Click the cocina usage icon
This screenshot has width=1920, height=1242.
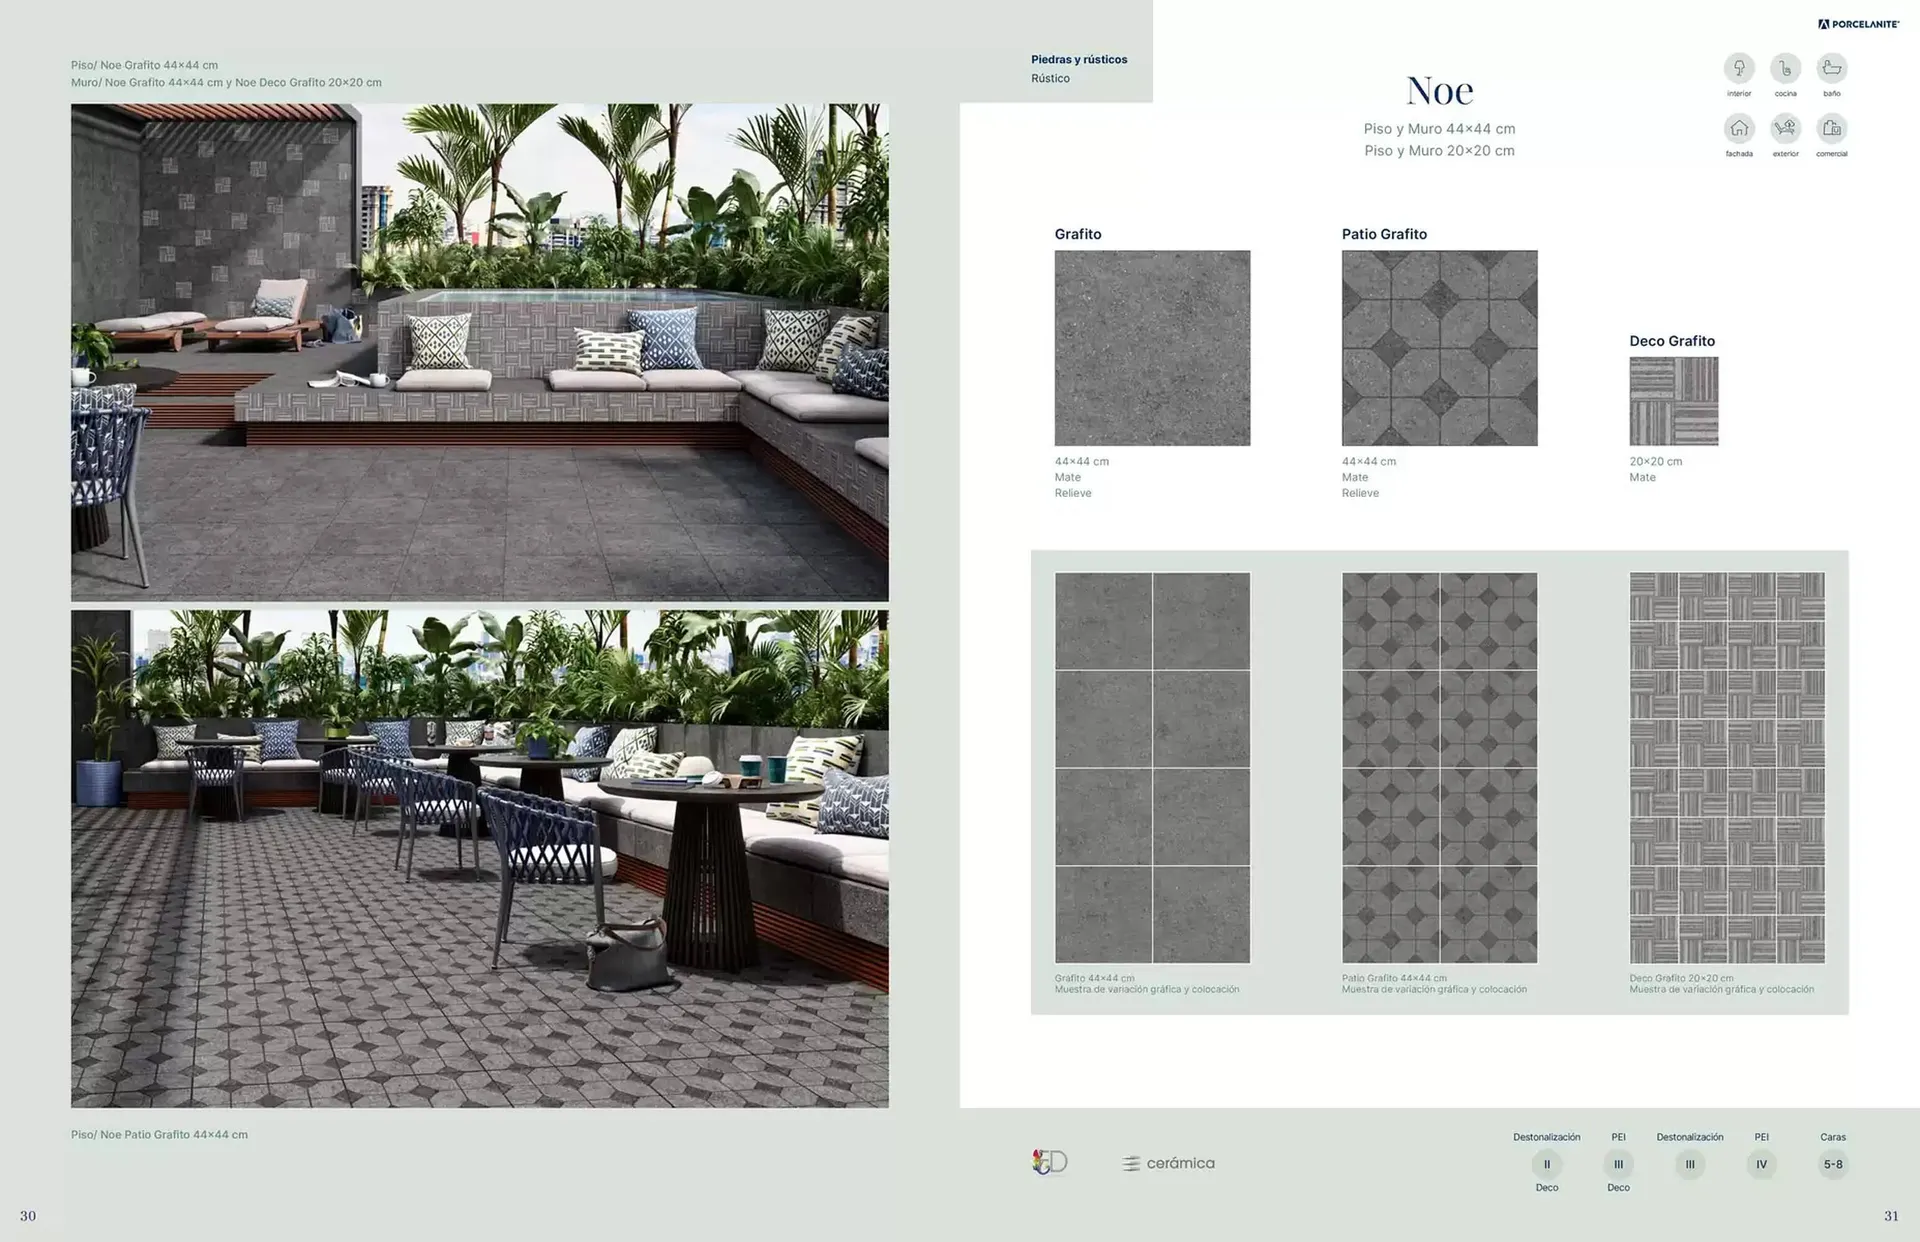pos(1785,68)
